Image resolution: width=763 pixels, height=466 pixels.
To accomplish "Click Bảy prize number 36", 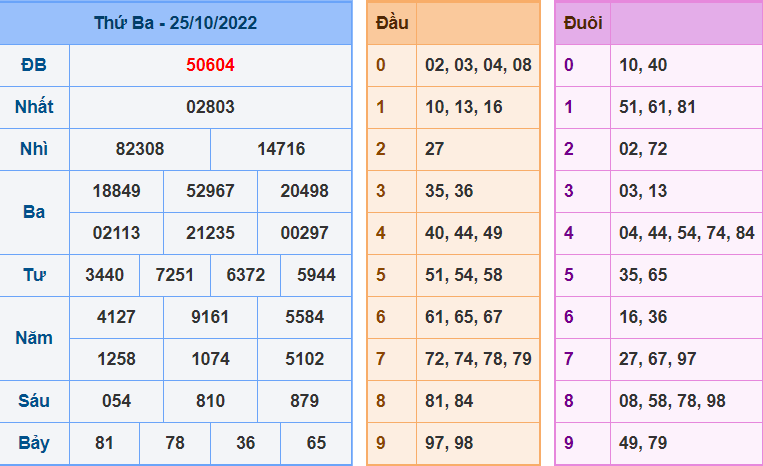I will (x=246, y=443).
